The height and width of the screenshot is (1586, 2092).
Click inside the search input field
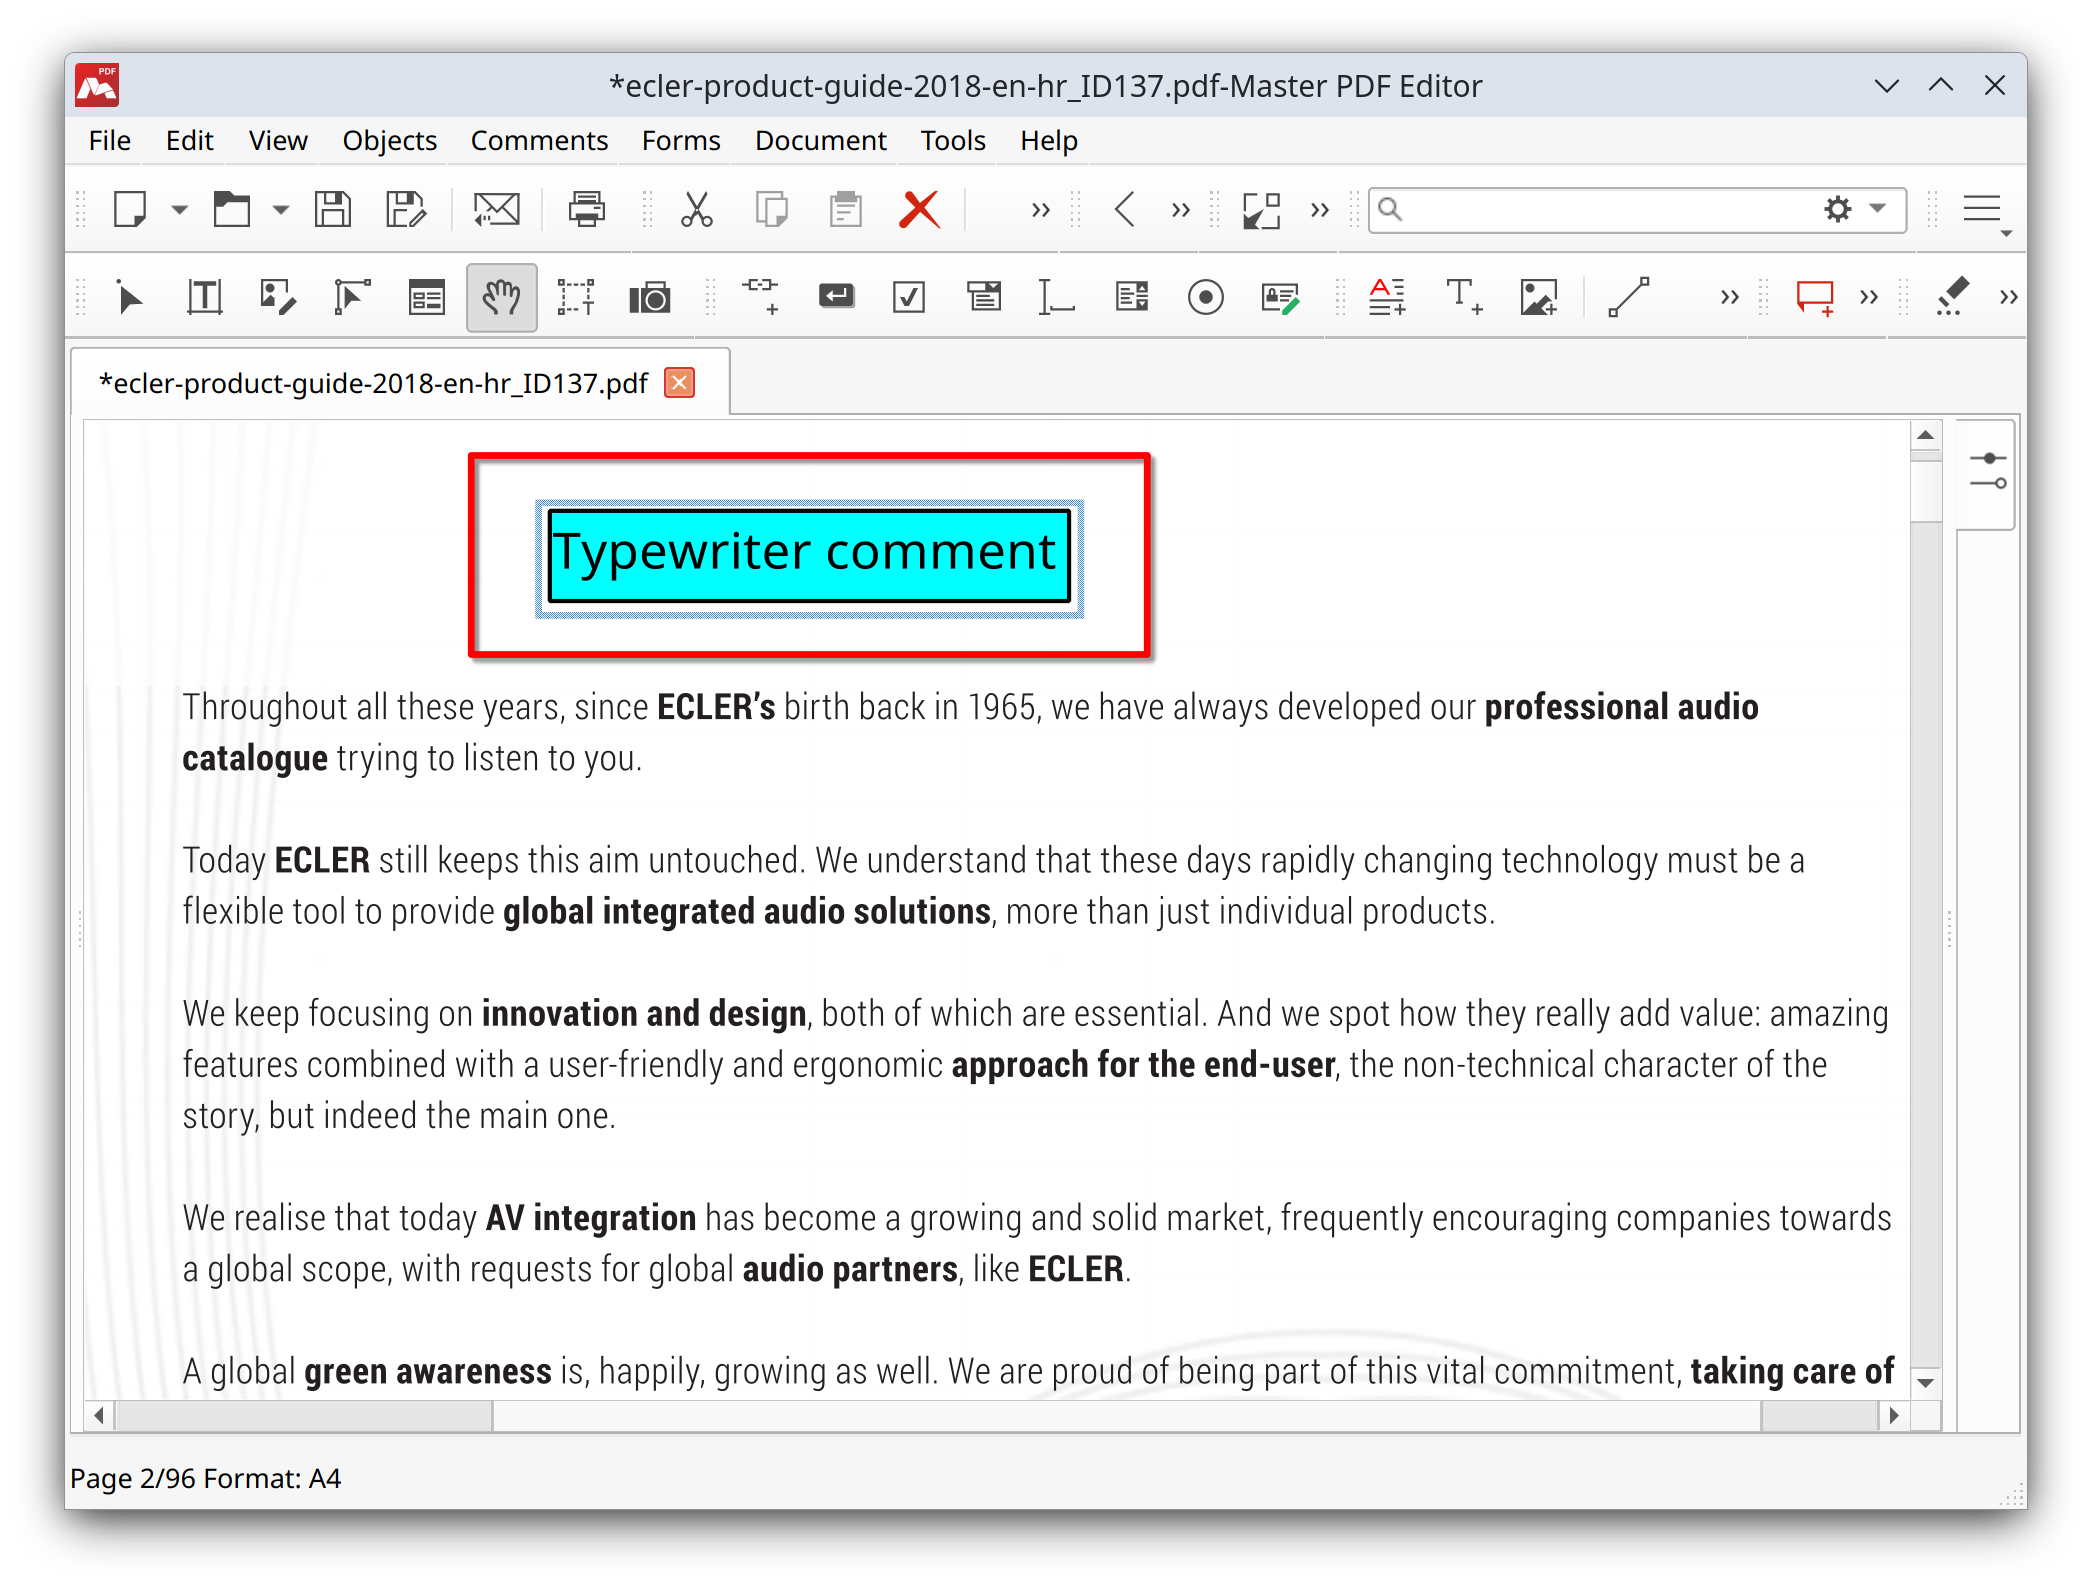pyautogui.click(x=1600, y=209)
